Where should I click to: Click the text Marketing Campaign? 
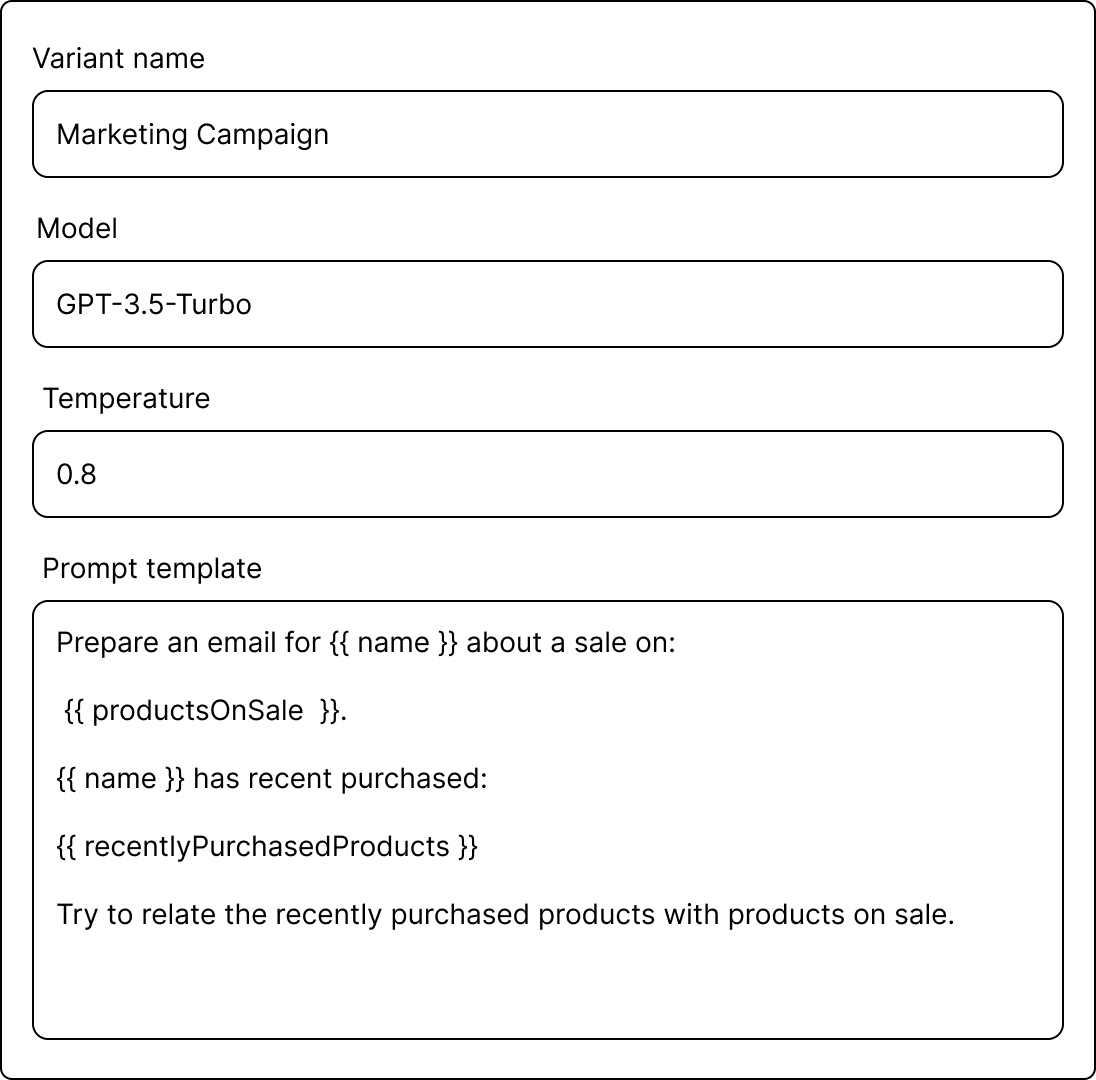(193, 134)
